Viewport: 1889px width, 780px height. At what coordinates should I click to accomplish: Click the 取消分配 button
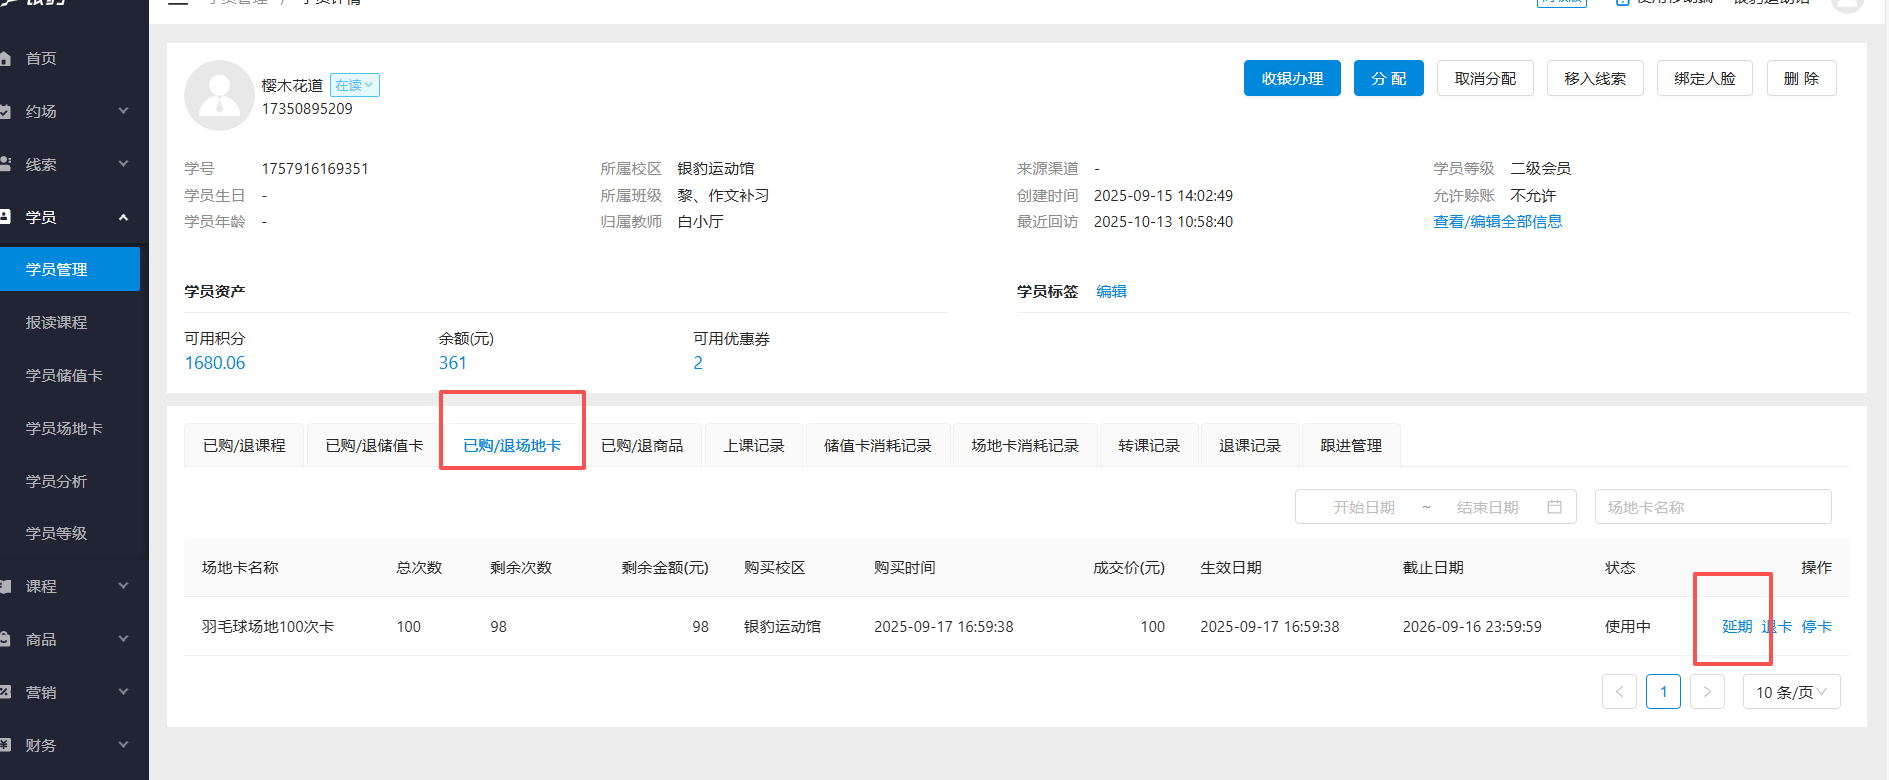(x=1485, y=78)
